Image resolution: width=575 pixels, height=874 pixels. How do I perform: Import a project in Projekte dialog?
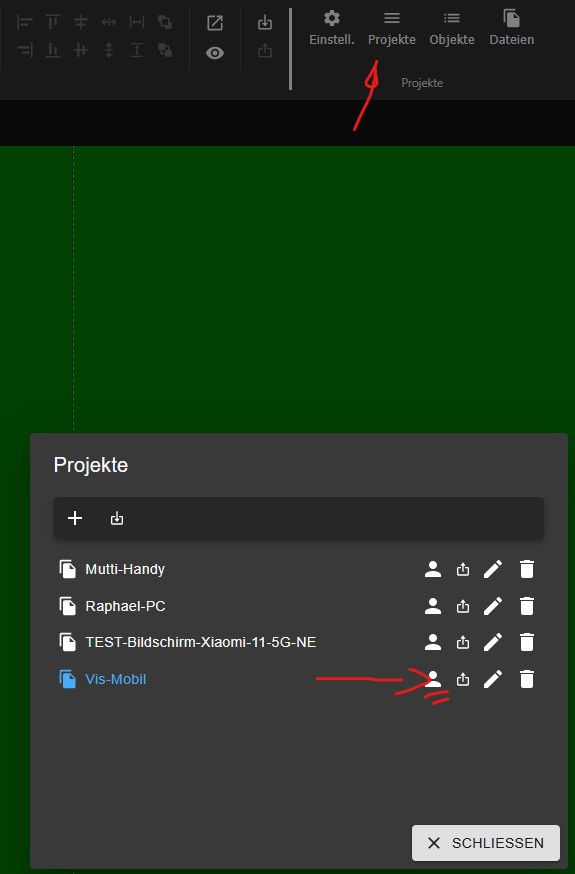[116, 518]
